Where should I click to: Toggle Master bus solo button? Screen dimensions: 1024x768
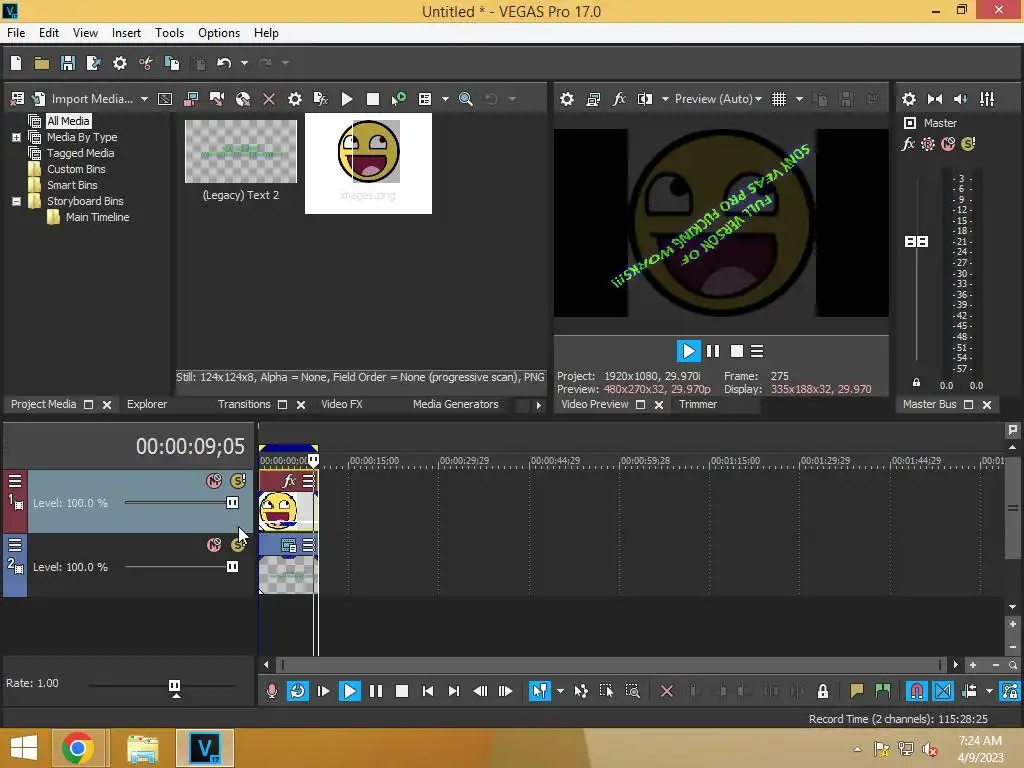point(968,144)
